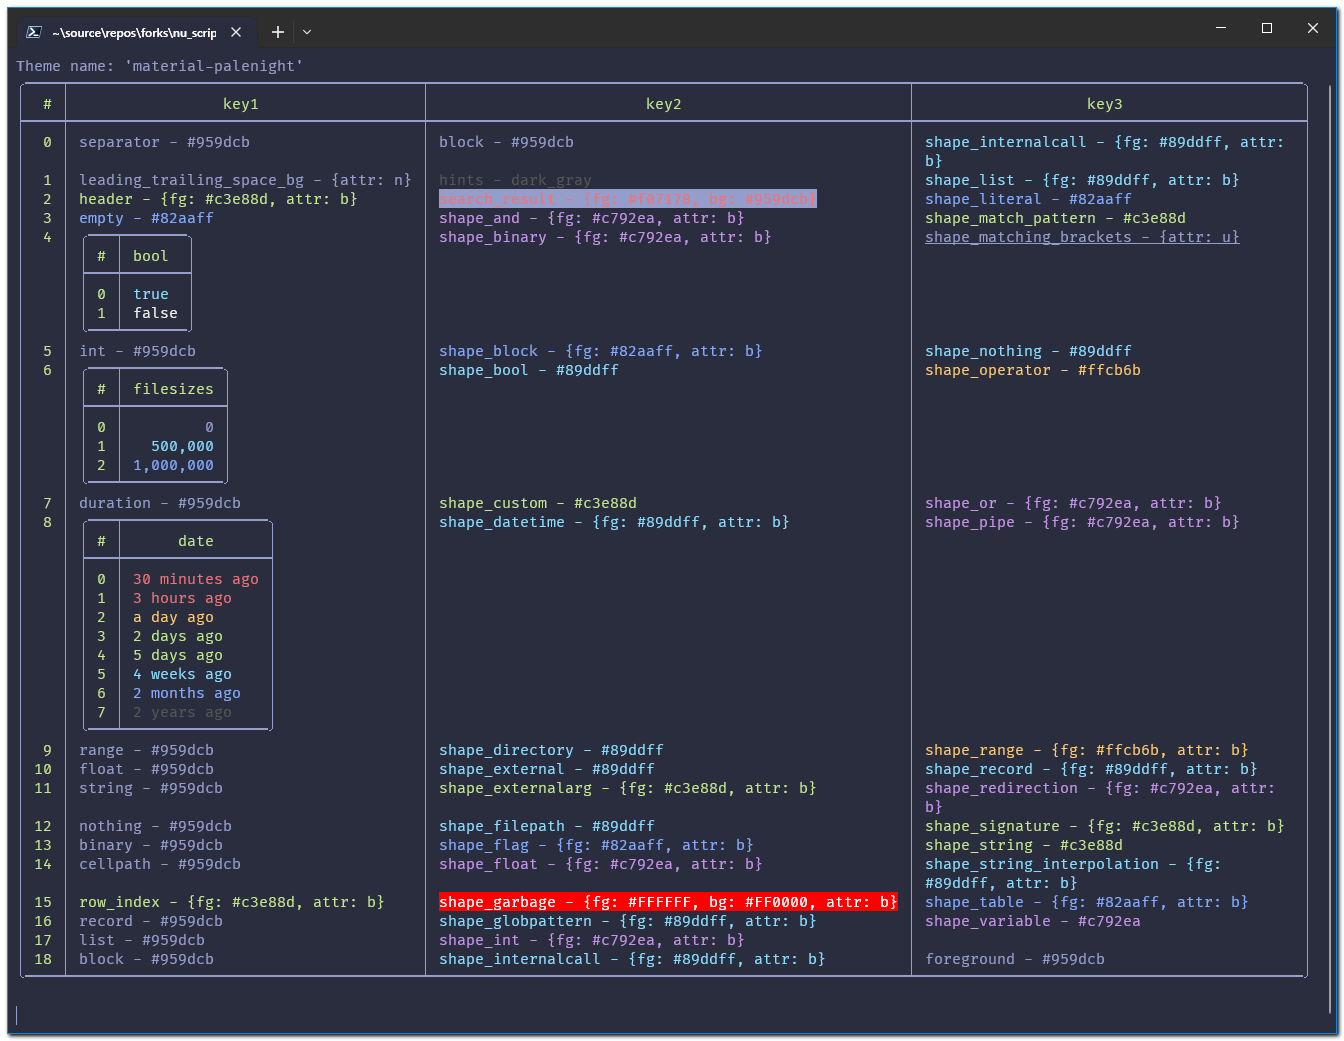Open a new terminal tab
The image size is (1344, 1041).
pos(278,32)
